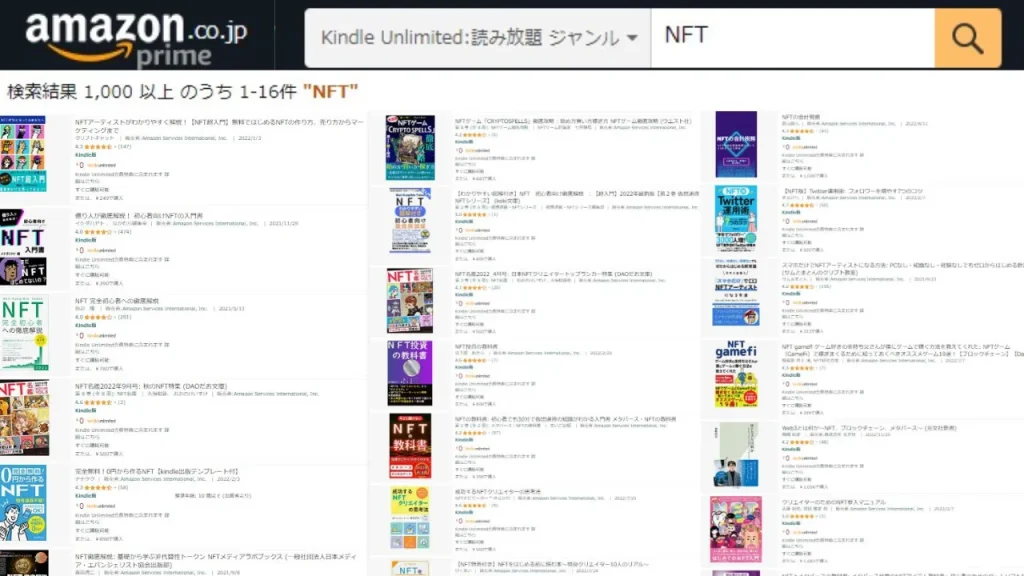Open title link 初心者向けNFTの入門書
Screen dimensions: 1024x576
point(138,216)
